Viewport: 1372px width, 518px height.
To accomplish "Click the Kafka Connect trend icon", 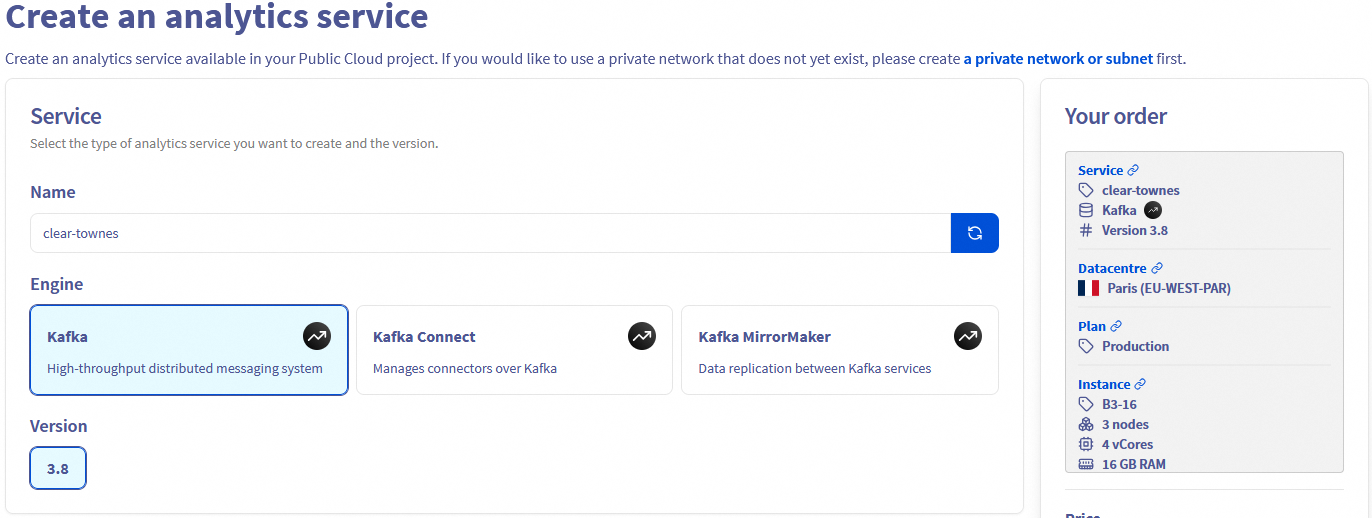I will tap(642, 337).
